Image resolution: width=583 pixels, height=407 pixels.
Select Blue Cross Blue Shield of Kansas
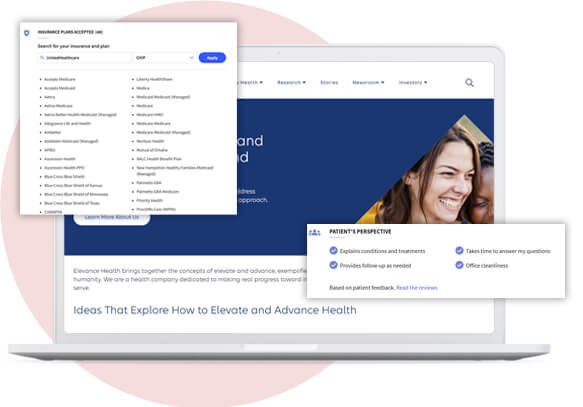click(x=73, y=185)
